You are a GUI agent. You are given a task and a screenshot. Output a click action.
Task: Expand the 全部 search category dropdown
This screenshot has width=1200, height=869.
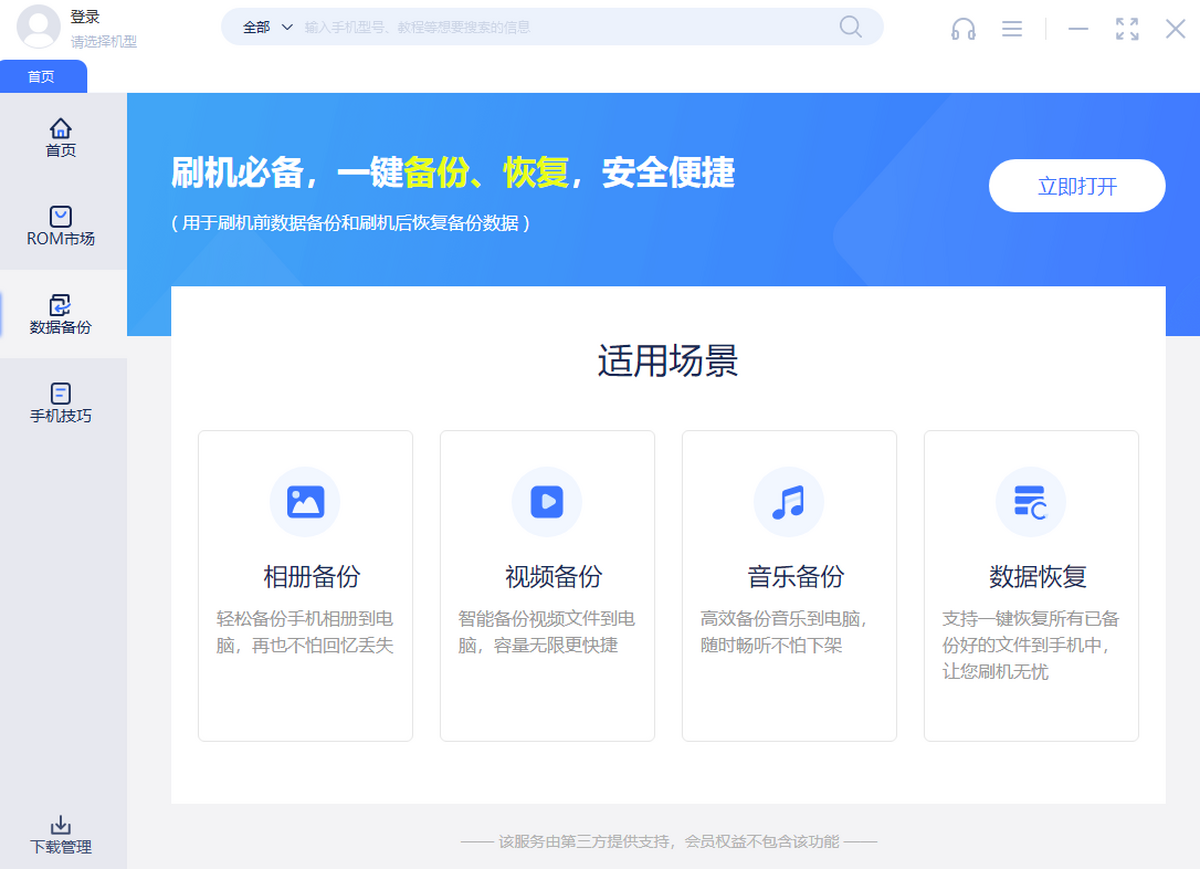[268, 27]
